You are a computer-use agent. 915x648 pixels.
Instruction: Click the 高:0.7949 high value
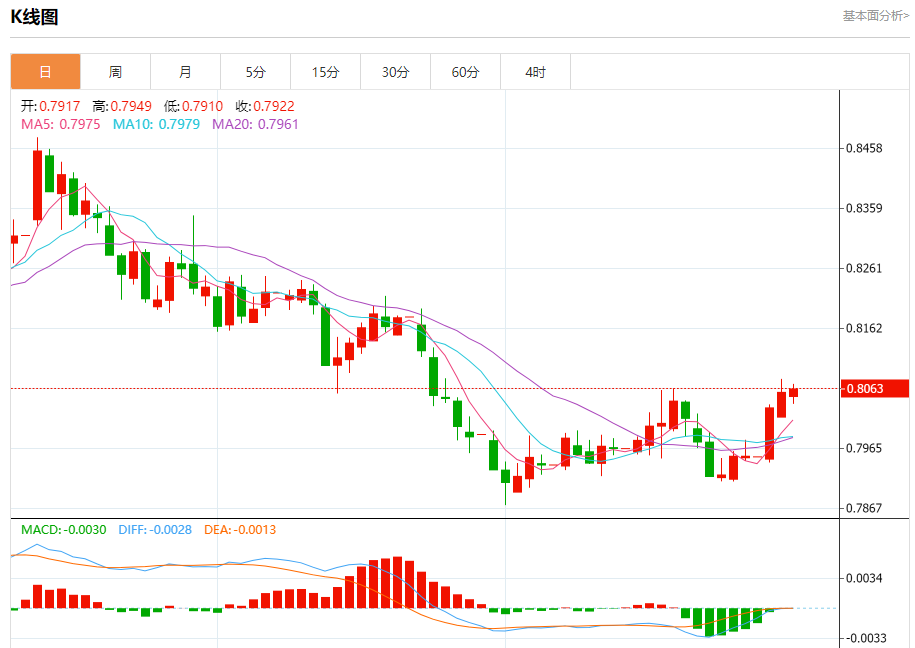pos(122,106)
